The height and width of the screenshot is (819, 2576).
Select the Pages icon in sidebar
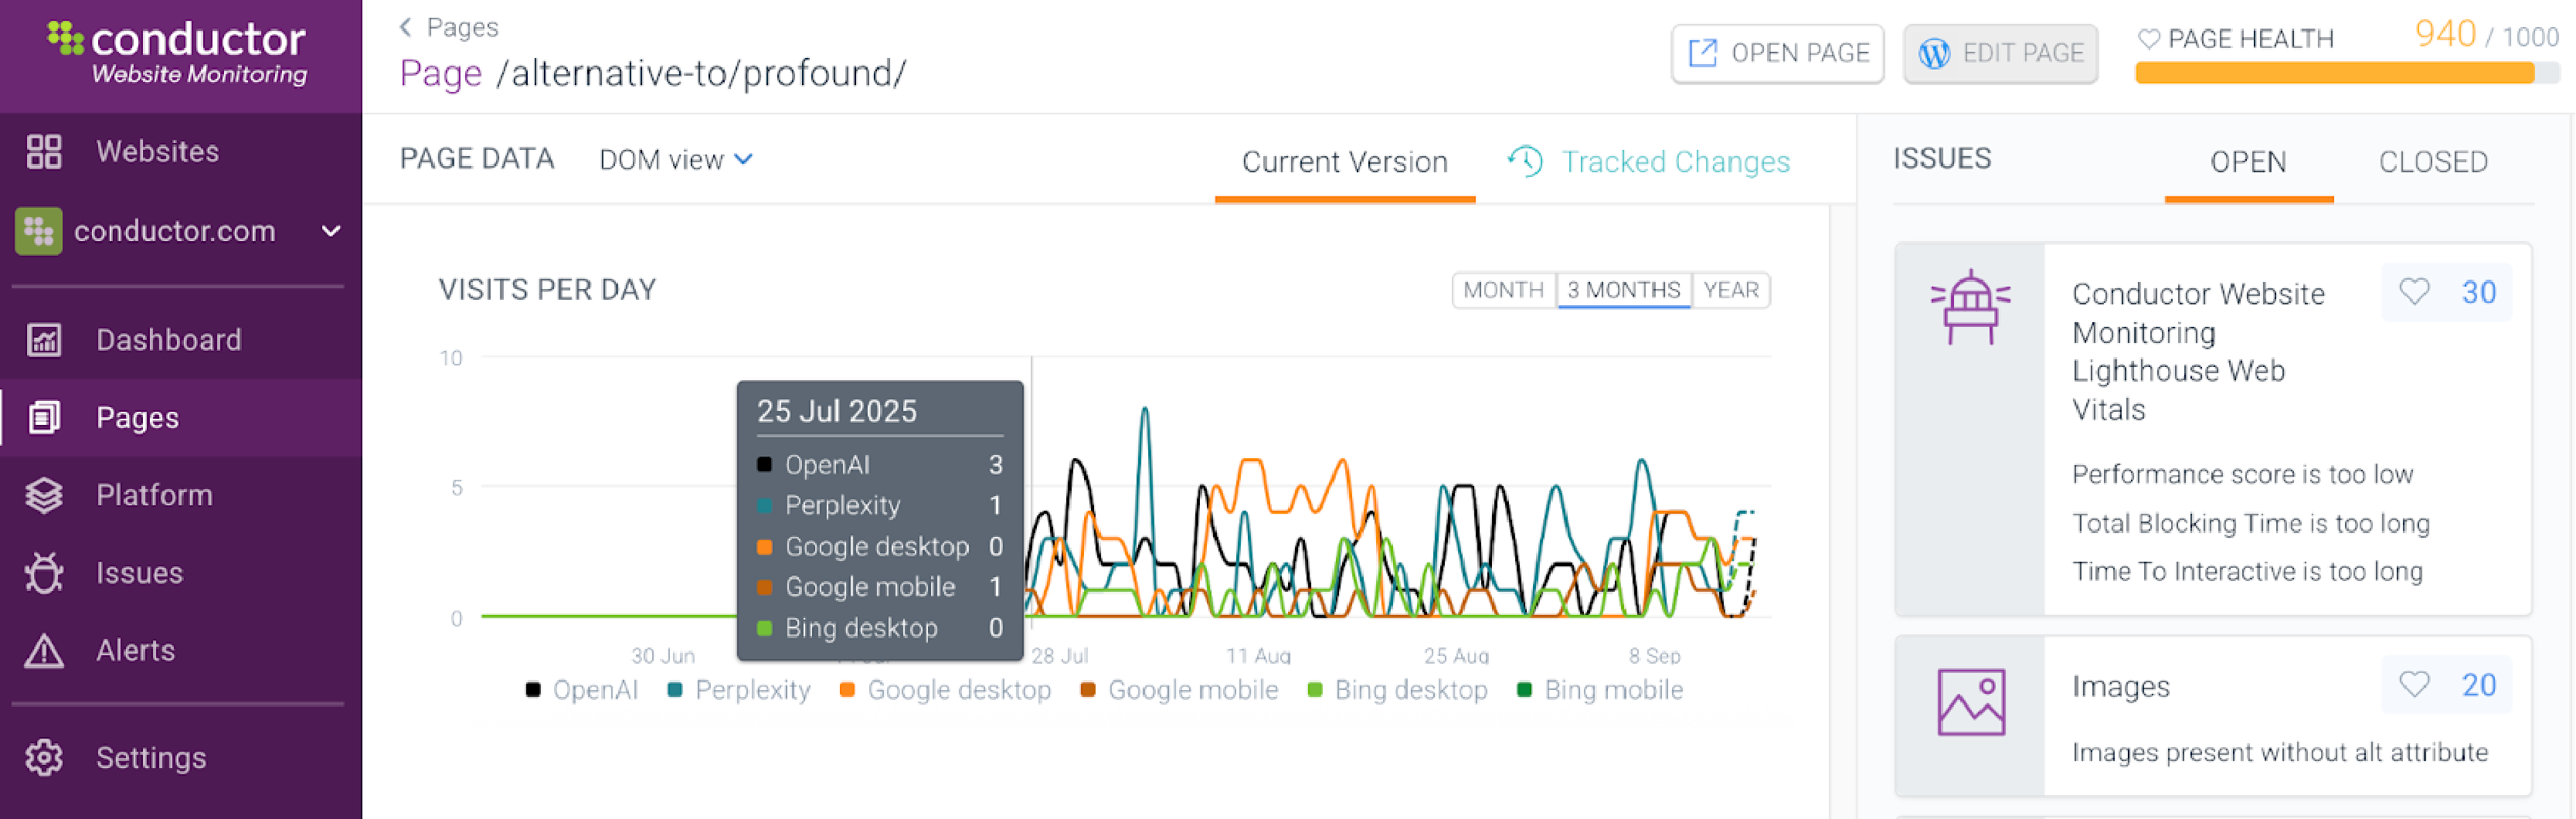click(44, 418)
